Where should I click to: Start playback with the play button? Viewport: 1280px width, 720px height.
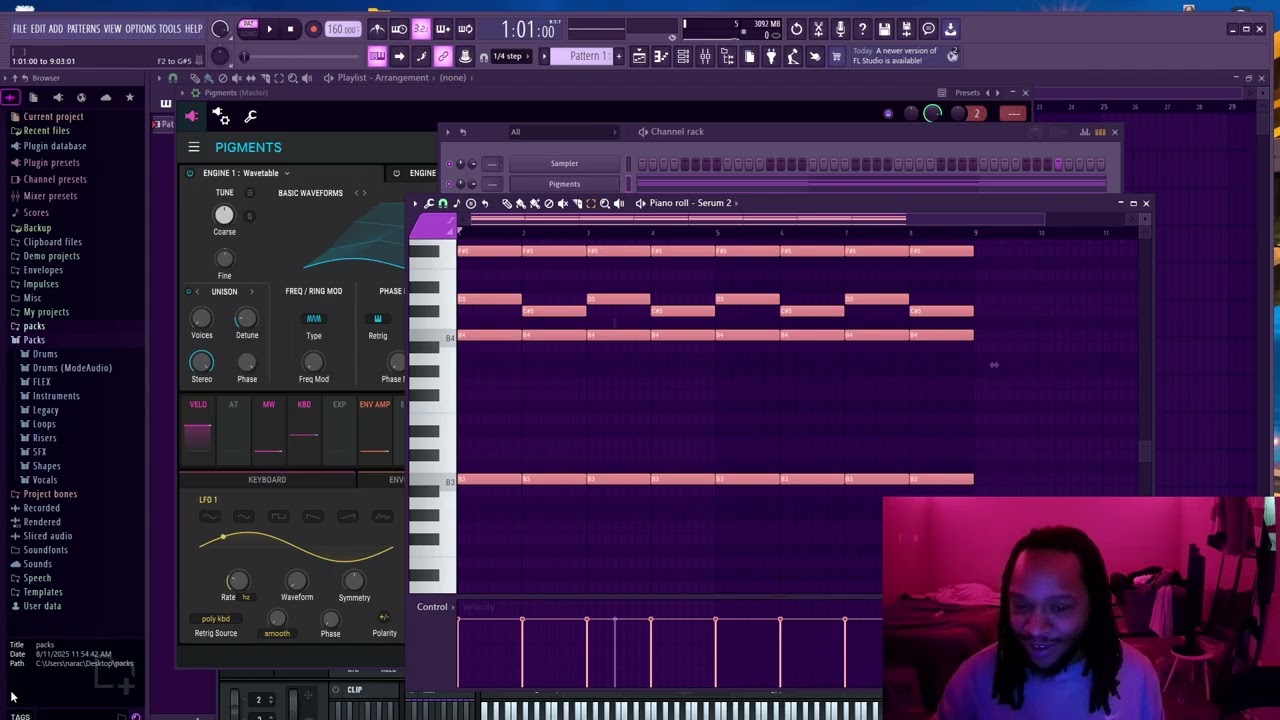(x=269, y=29)
